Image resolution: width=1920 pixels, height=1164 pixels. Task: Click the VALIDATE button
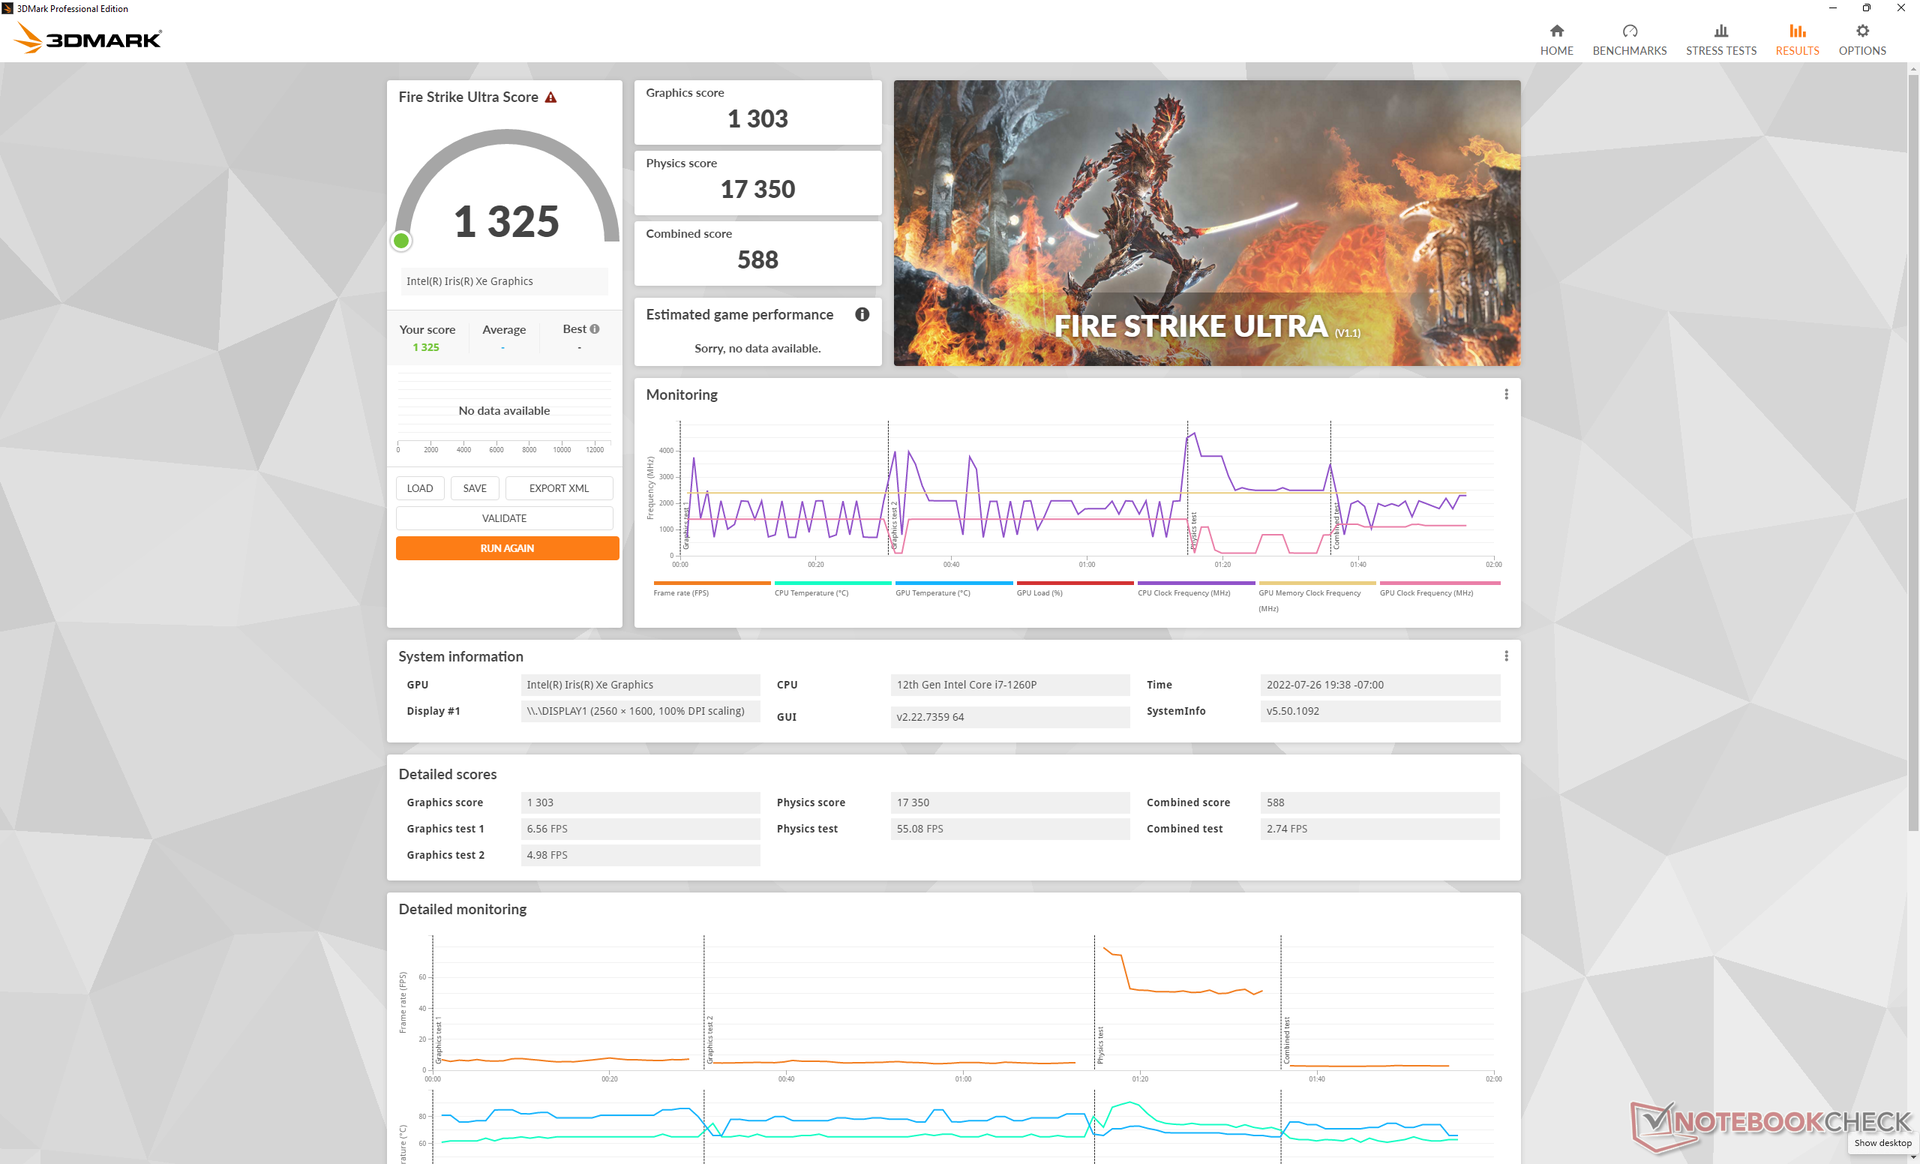(x=504, y=518)
